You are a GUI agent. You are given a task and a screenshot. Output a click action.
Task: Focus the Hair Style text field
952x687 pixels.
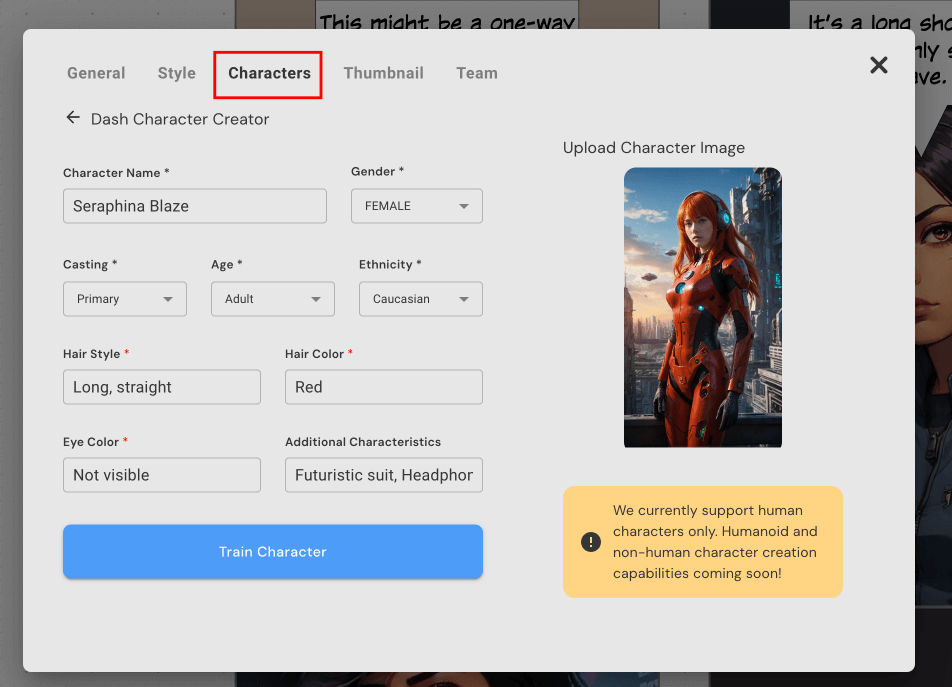[x=161, y=387]
